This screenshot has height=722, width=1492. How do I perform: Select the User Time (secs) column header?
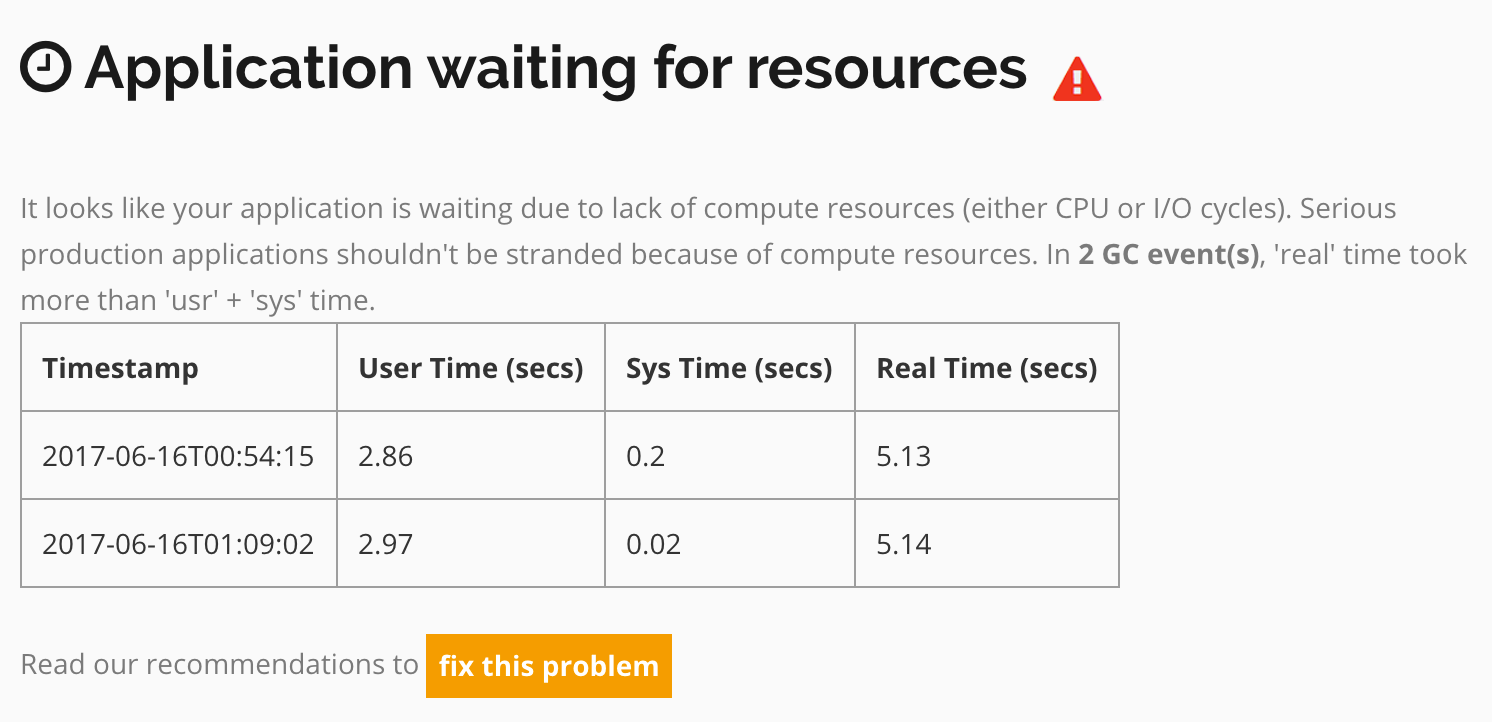[x=471, y=367]
